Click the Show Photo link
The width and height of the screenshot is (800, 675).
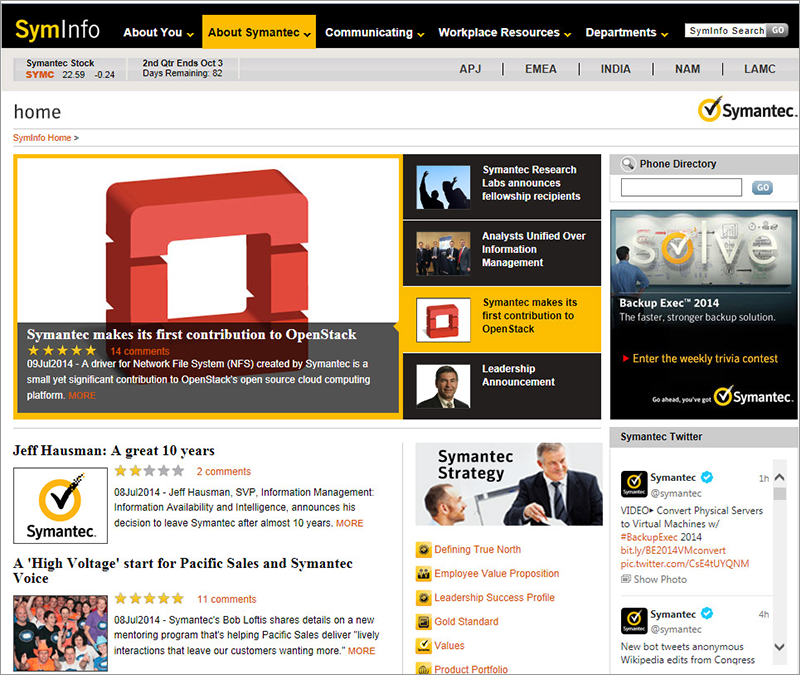660,579
